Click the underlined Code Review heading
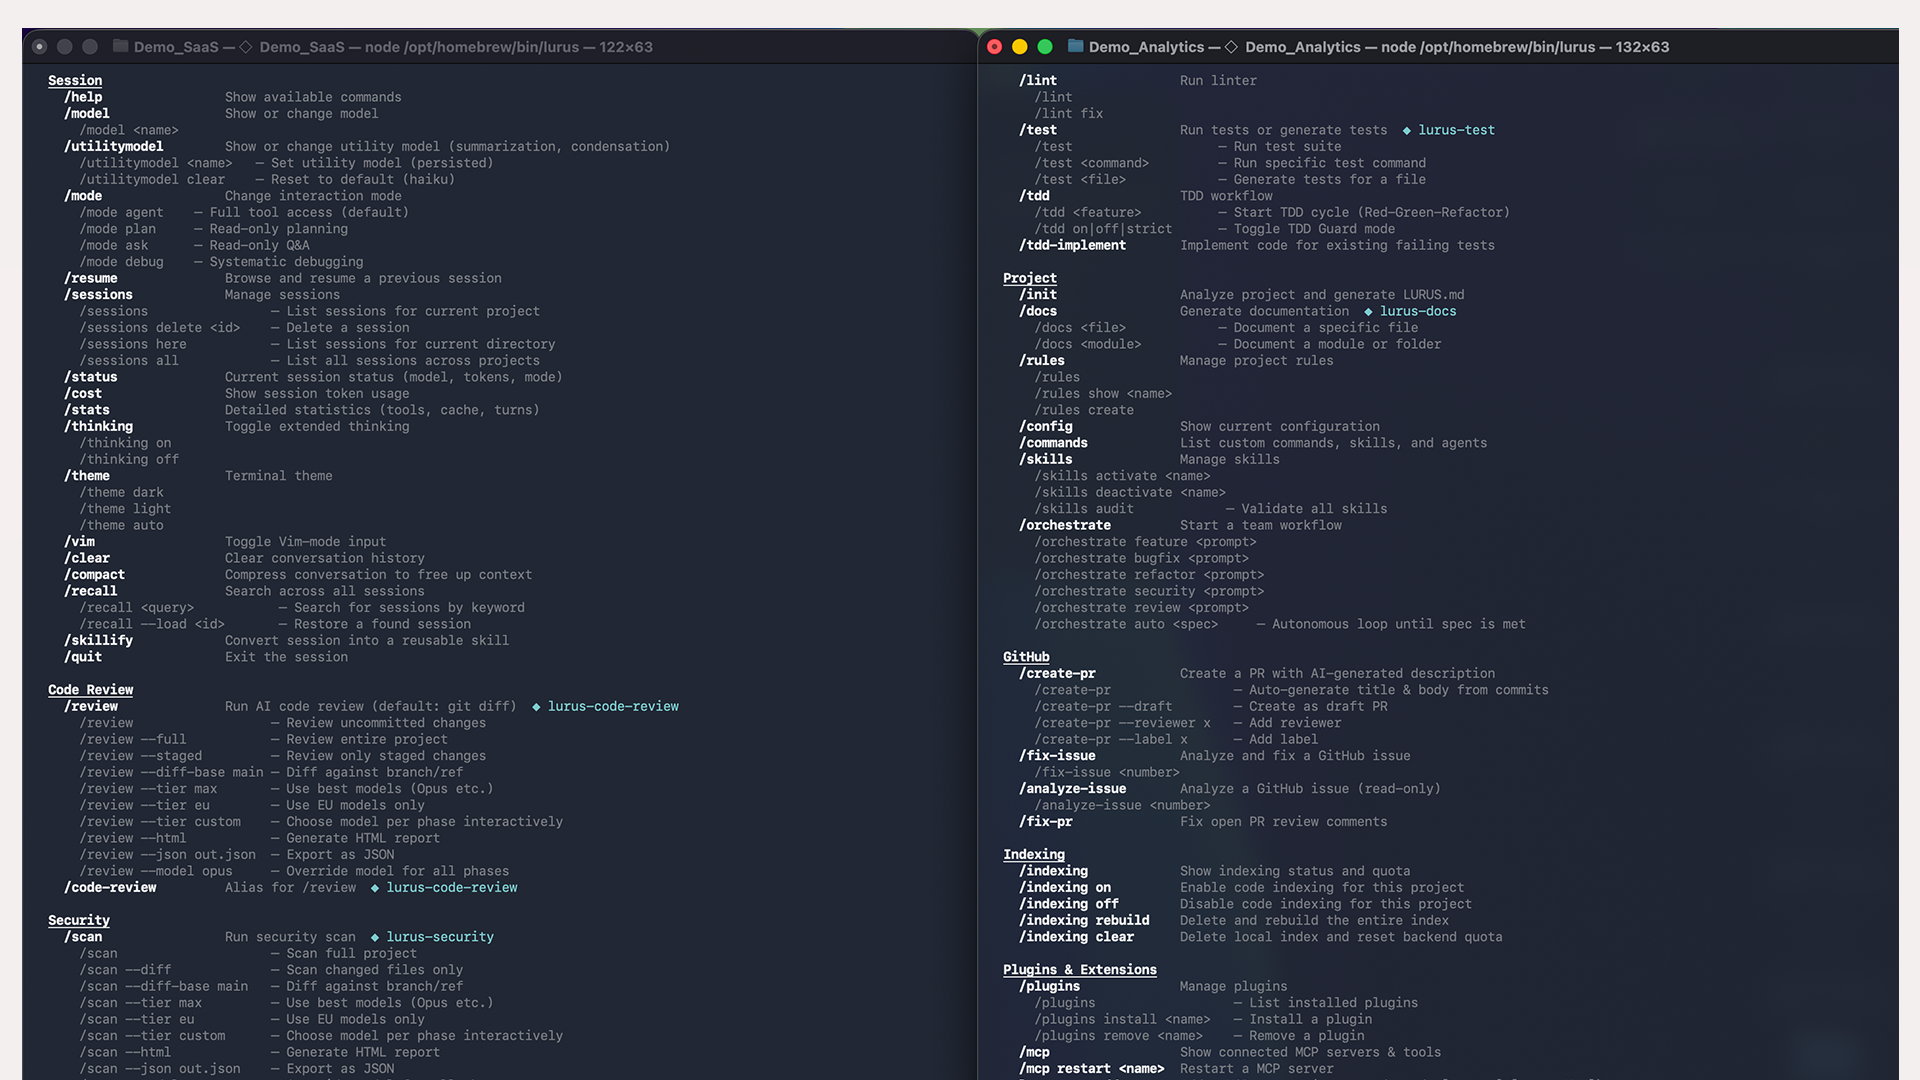1920x1080 pixels. (90, 690)
